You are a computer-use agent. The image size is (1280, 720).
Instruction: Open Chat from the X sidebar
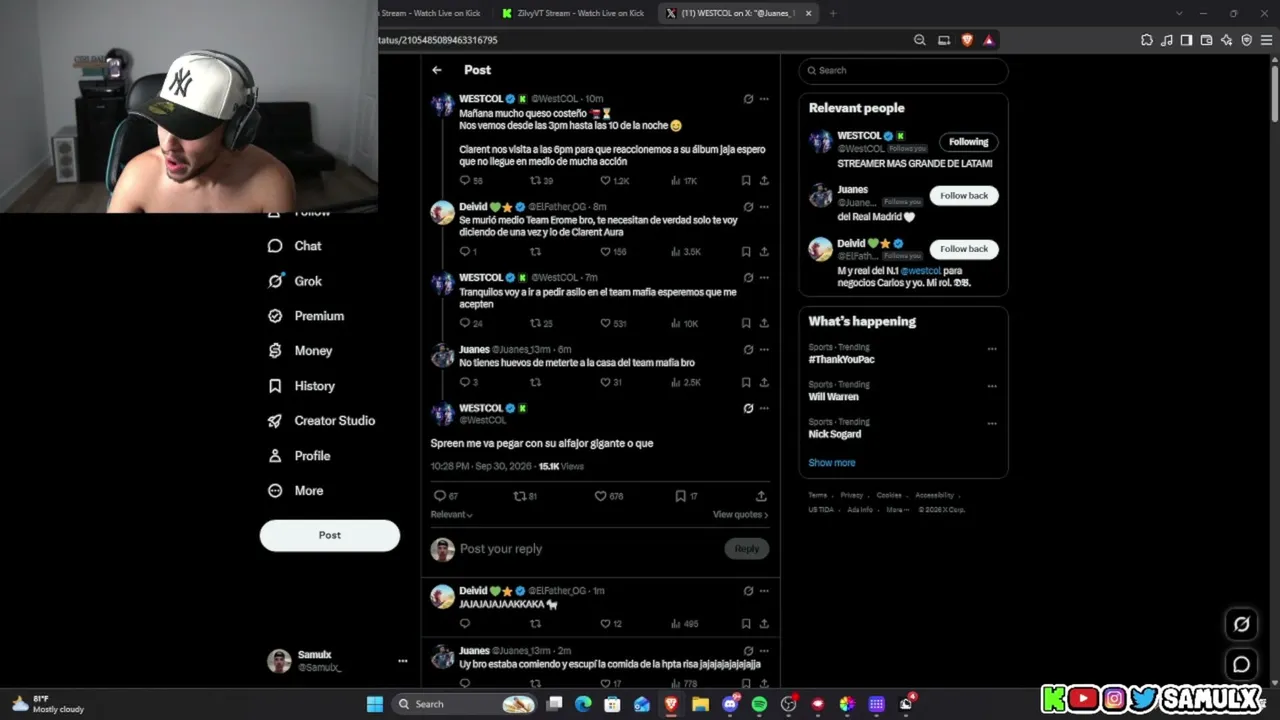[x=295, y=246]
